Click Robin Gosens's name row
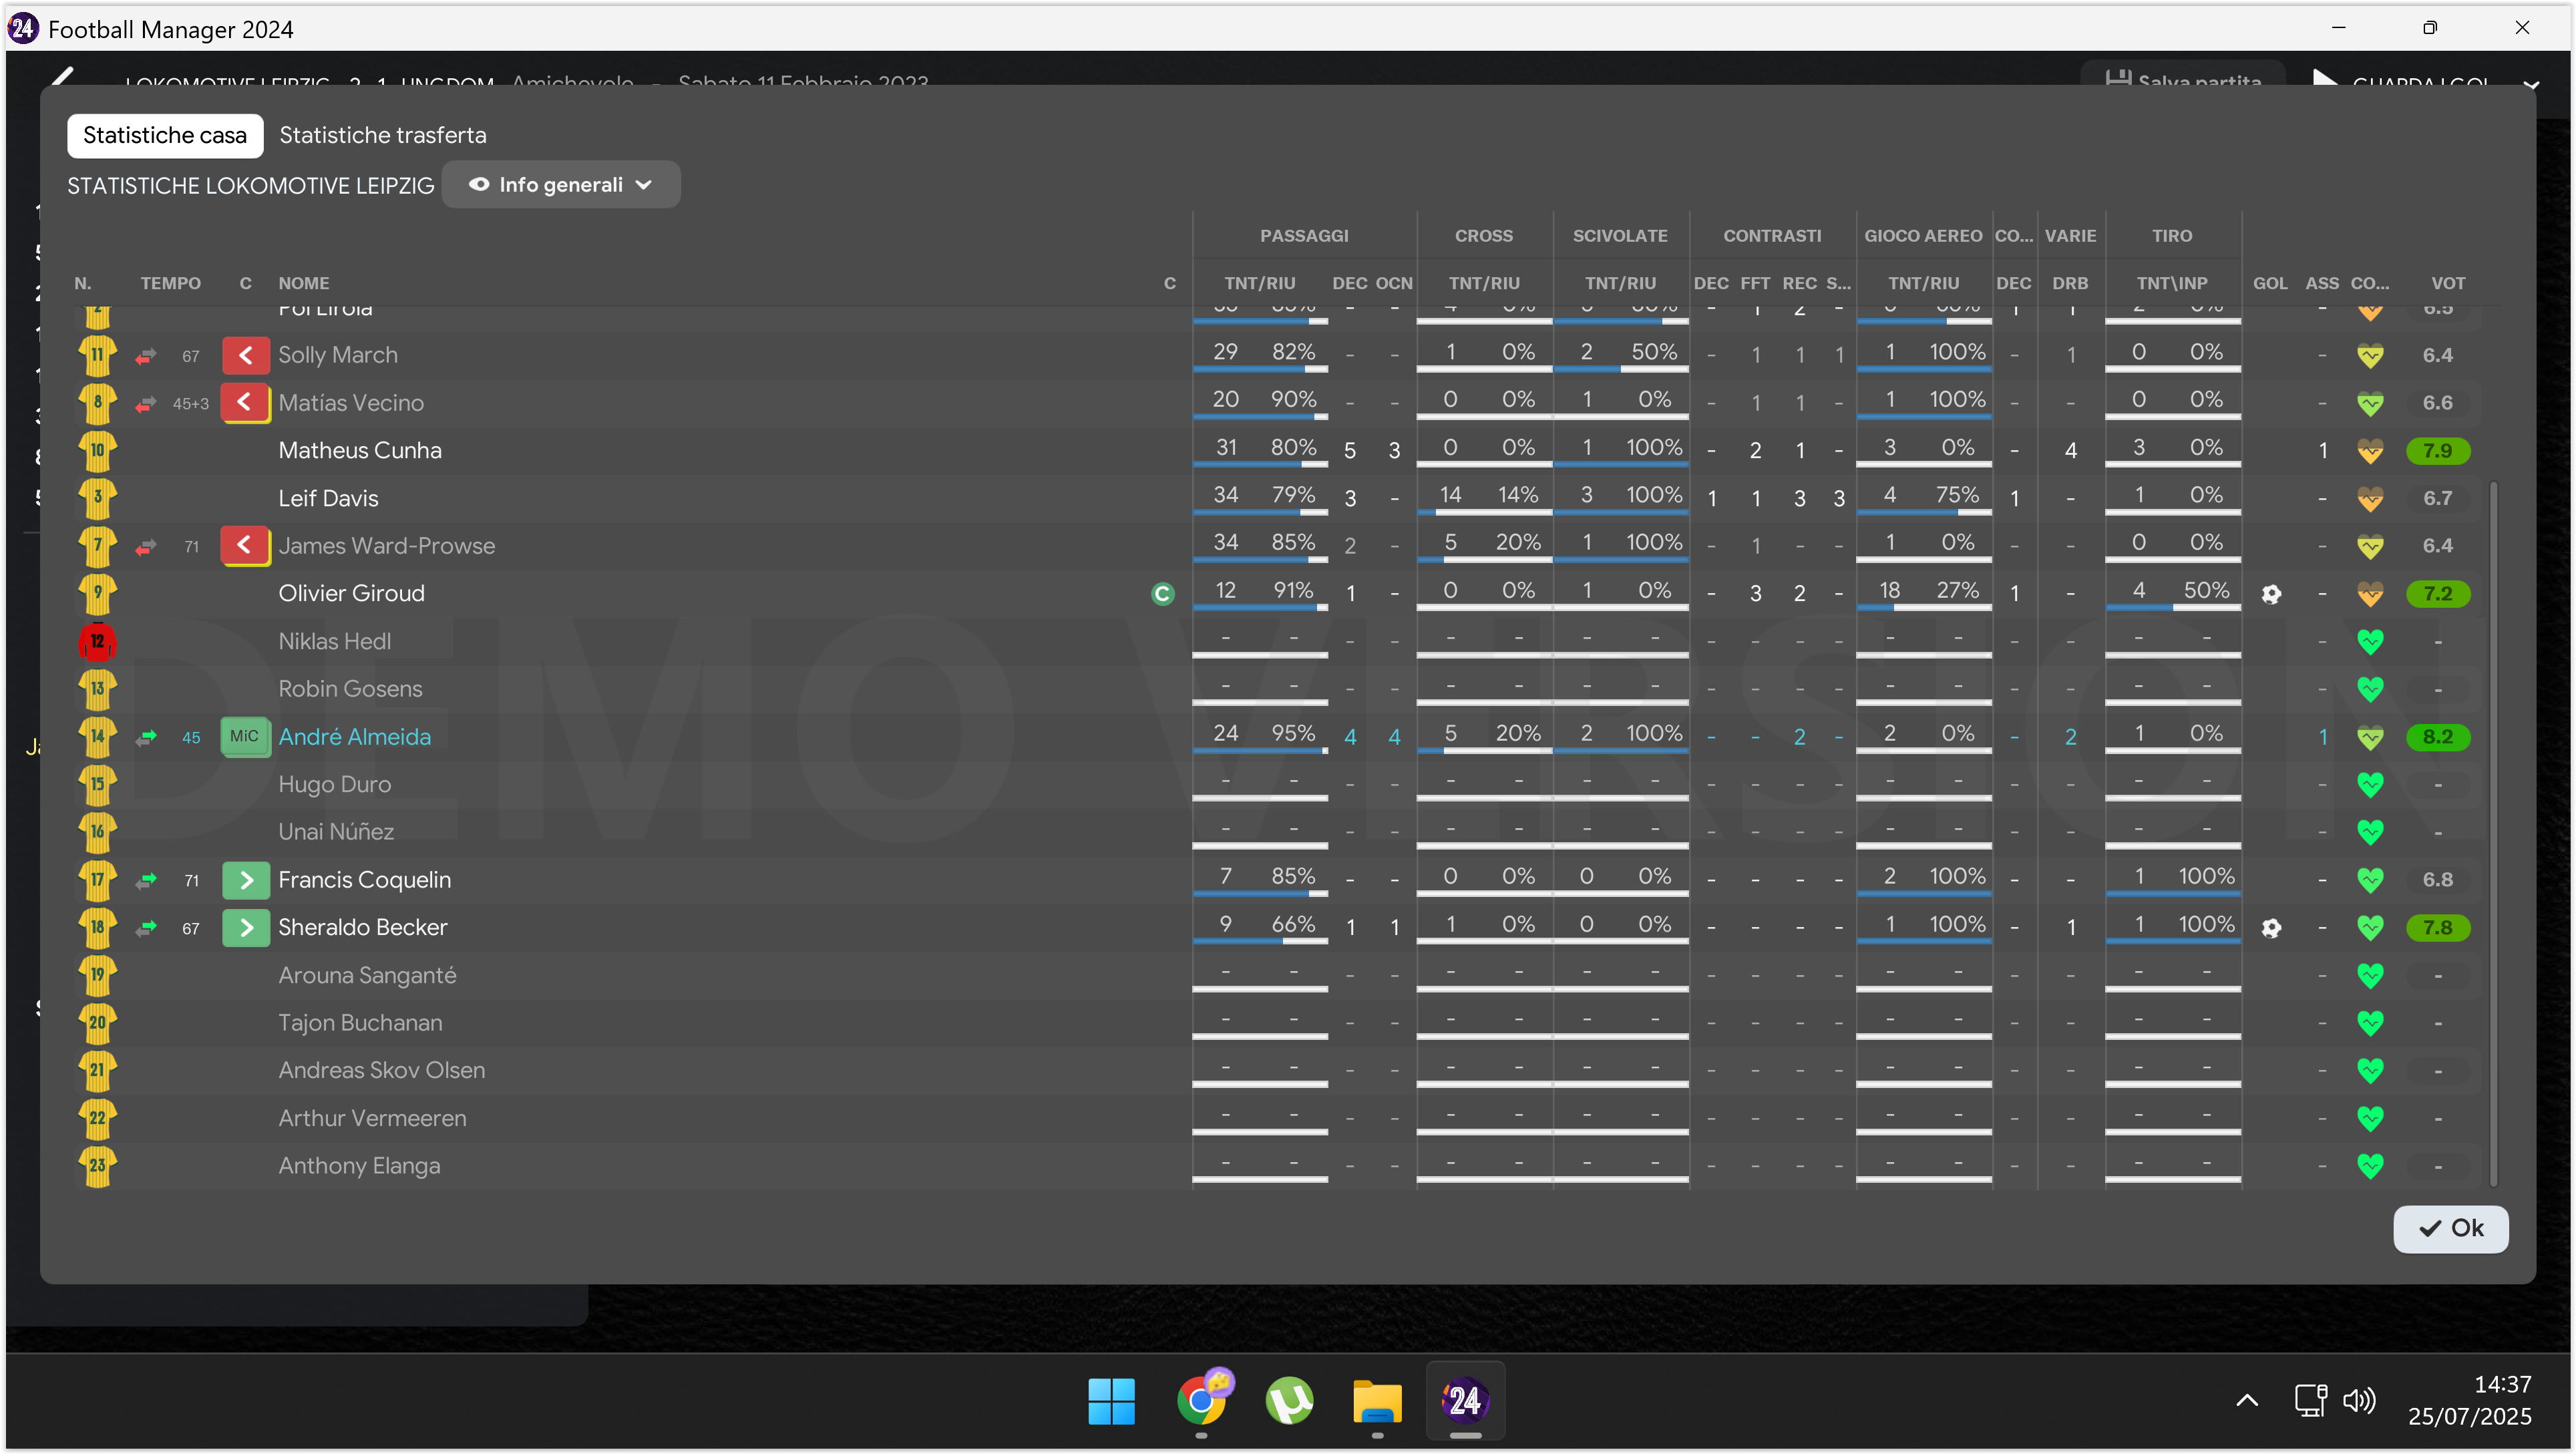Viewport: 2576px width, 1454px height. coord(350,689)
